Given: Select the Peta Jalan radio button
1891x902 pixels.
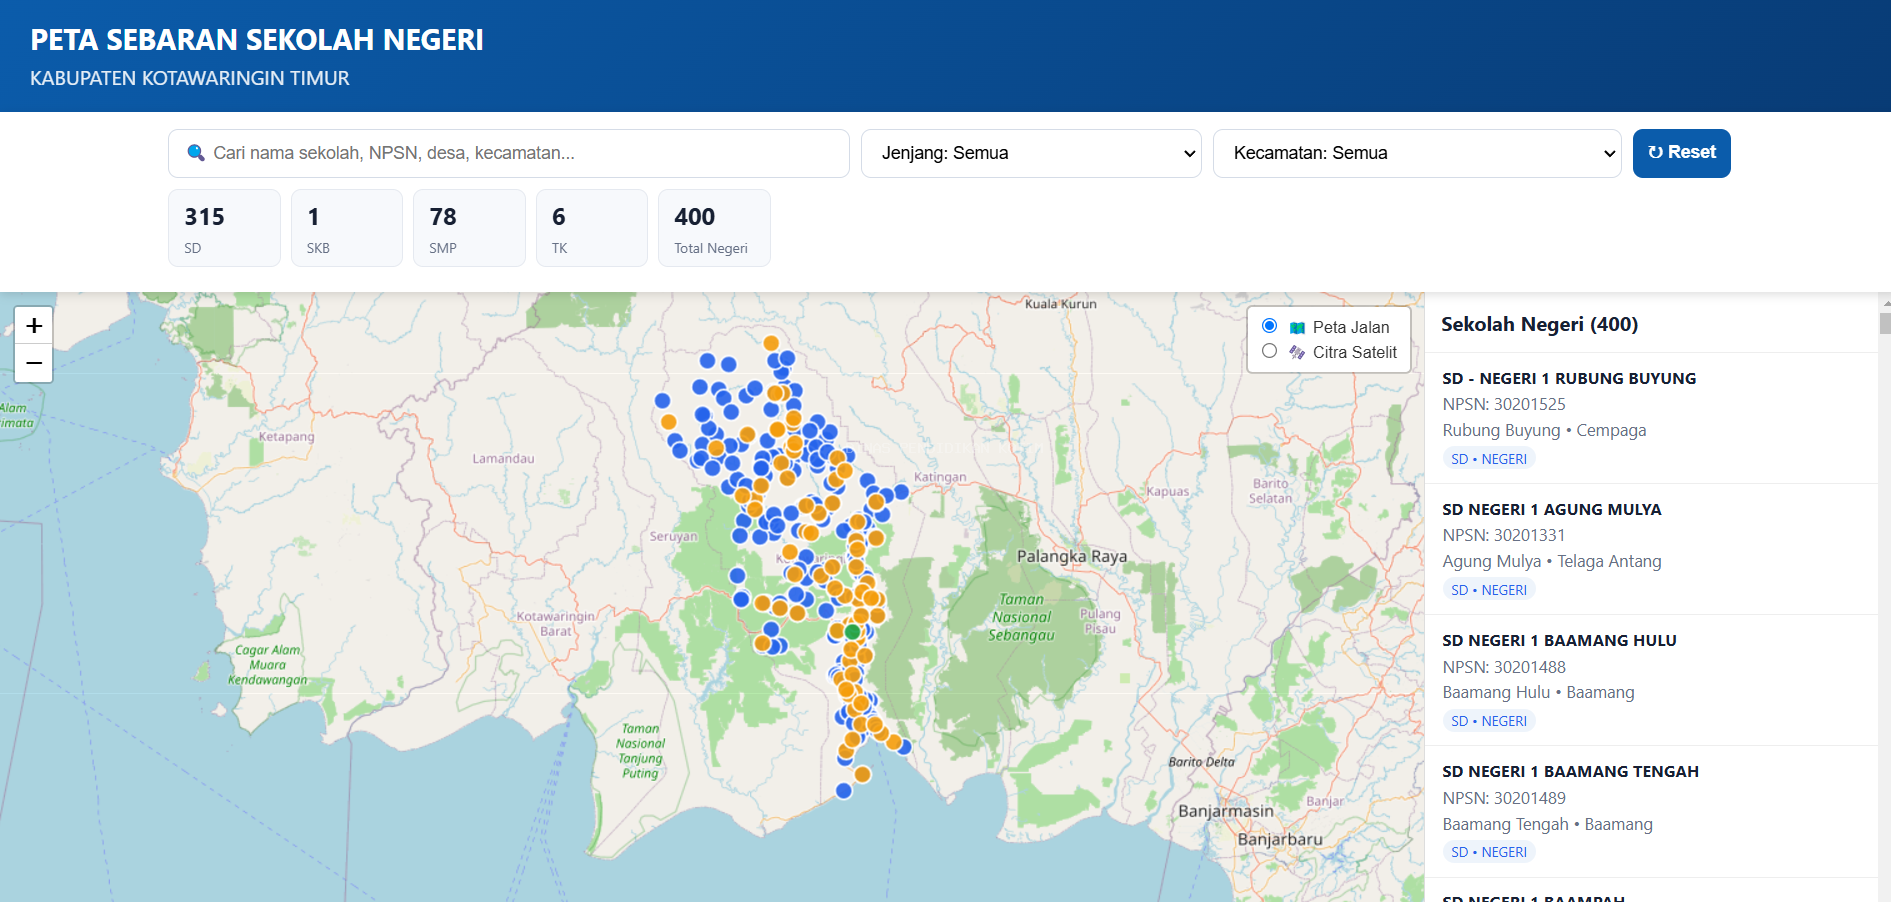Looking at the screenshot, I should coord(1269,326).
